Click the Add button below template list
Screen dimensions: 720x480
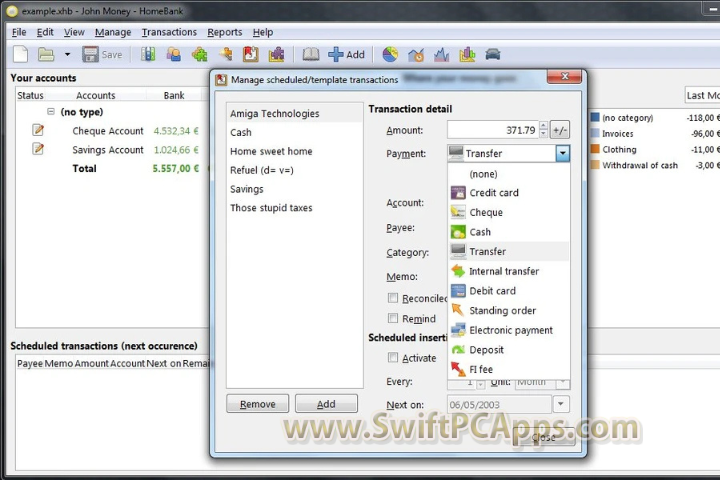326,404
